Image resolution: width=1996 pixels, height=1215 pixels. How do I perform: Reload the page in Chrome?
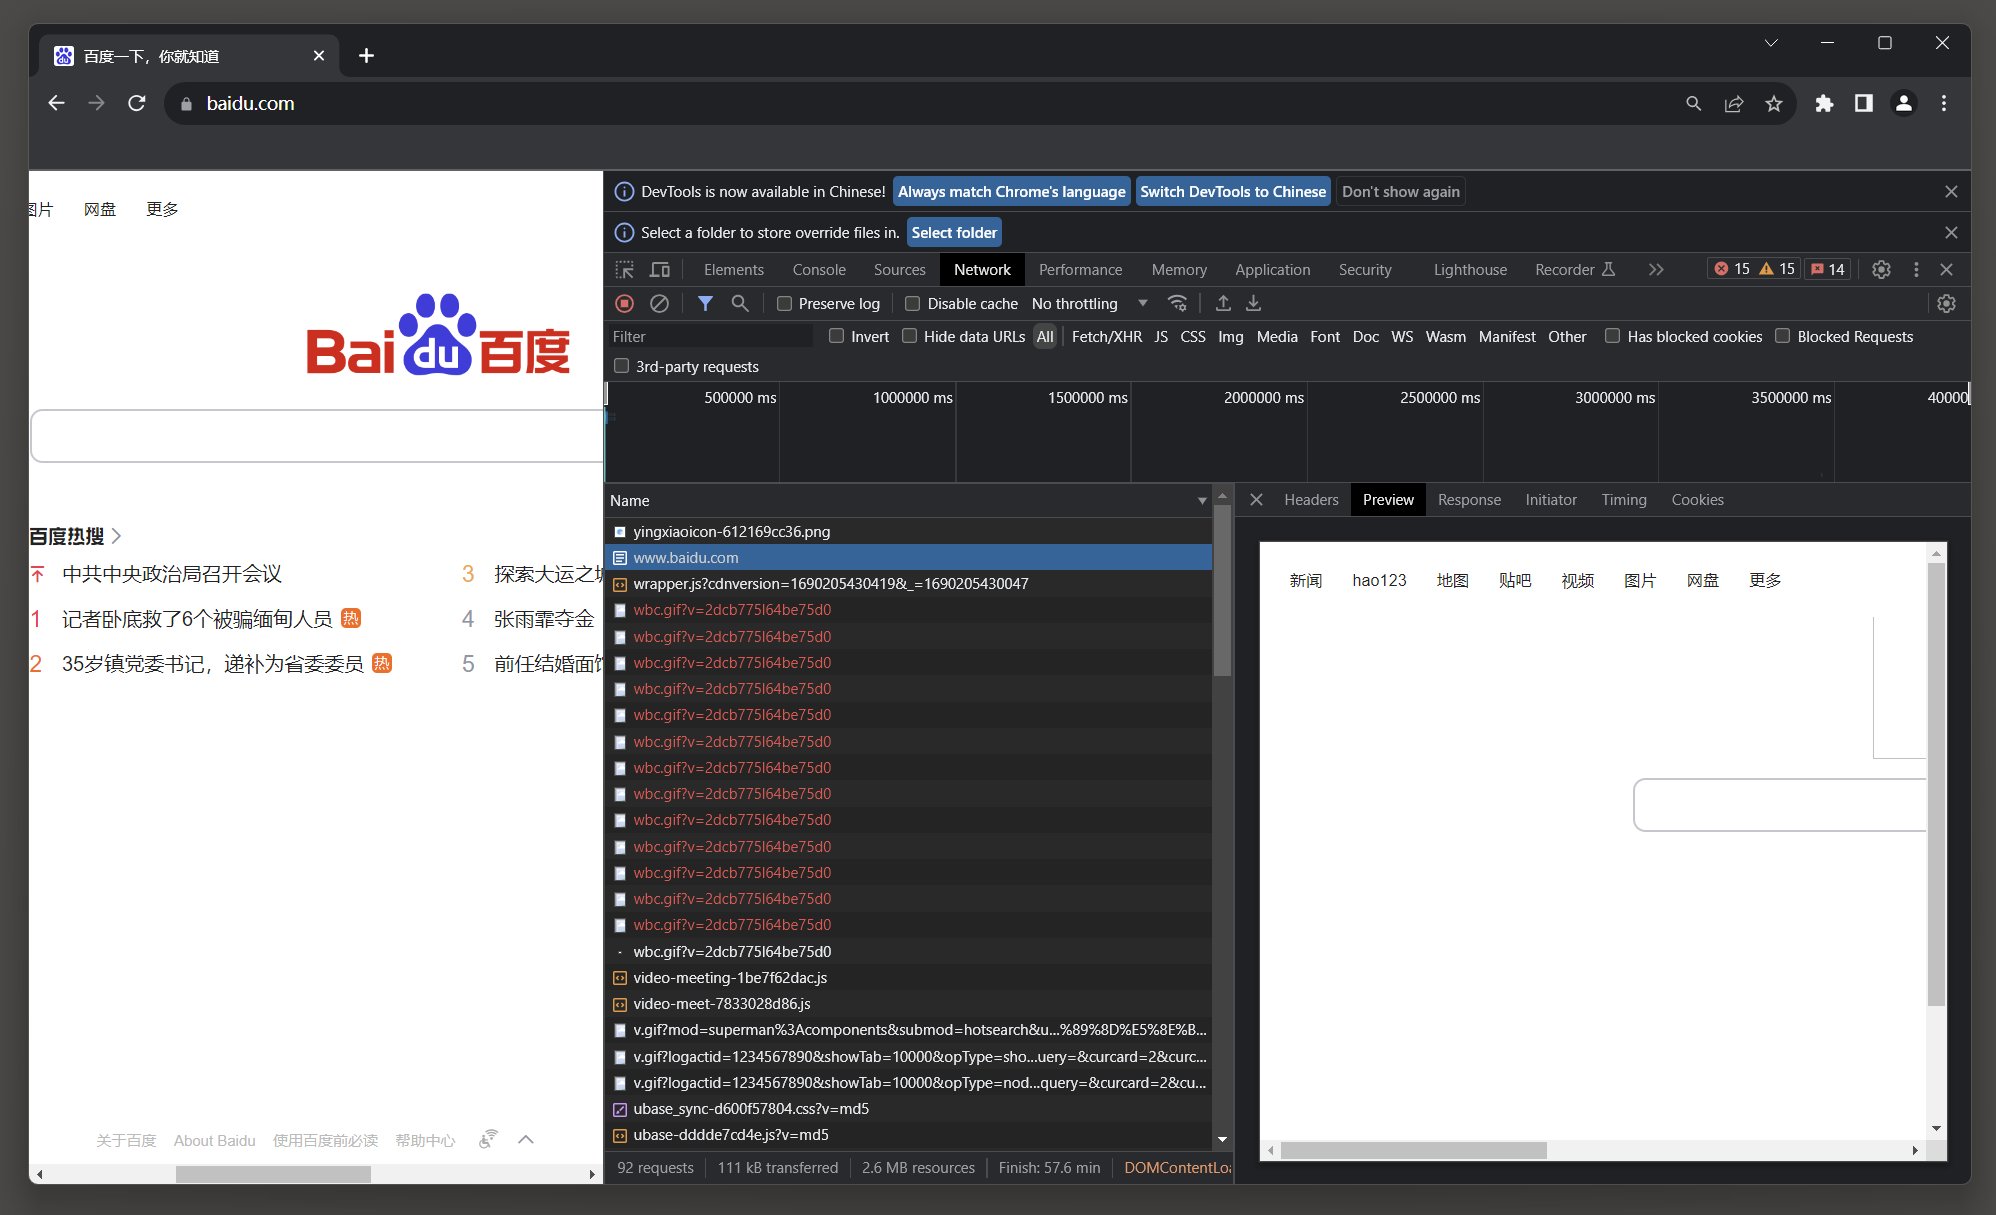[x=137, y=103]
